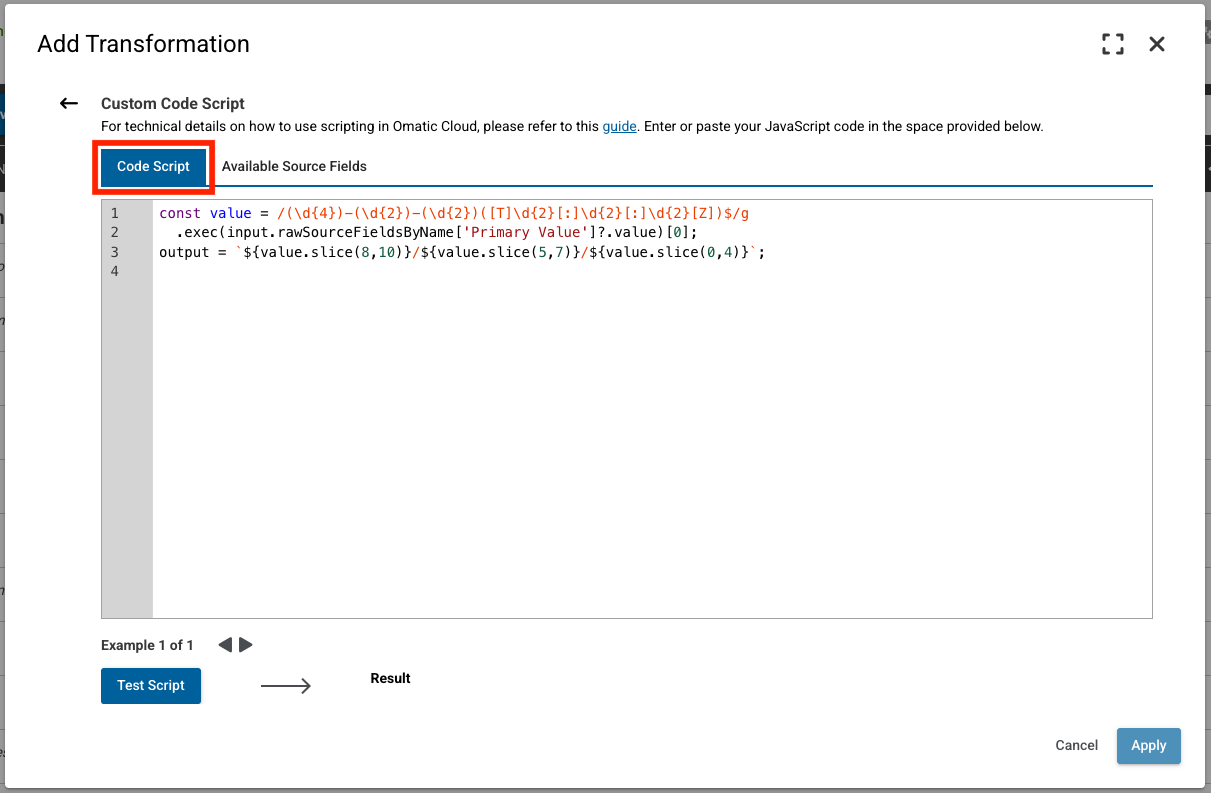Switch to the Available Source Fields tab
This screenshot has width=1211, height=793.
point(295,166)
